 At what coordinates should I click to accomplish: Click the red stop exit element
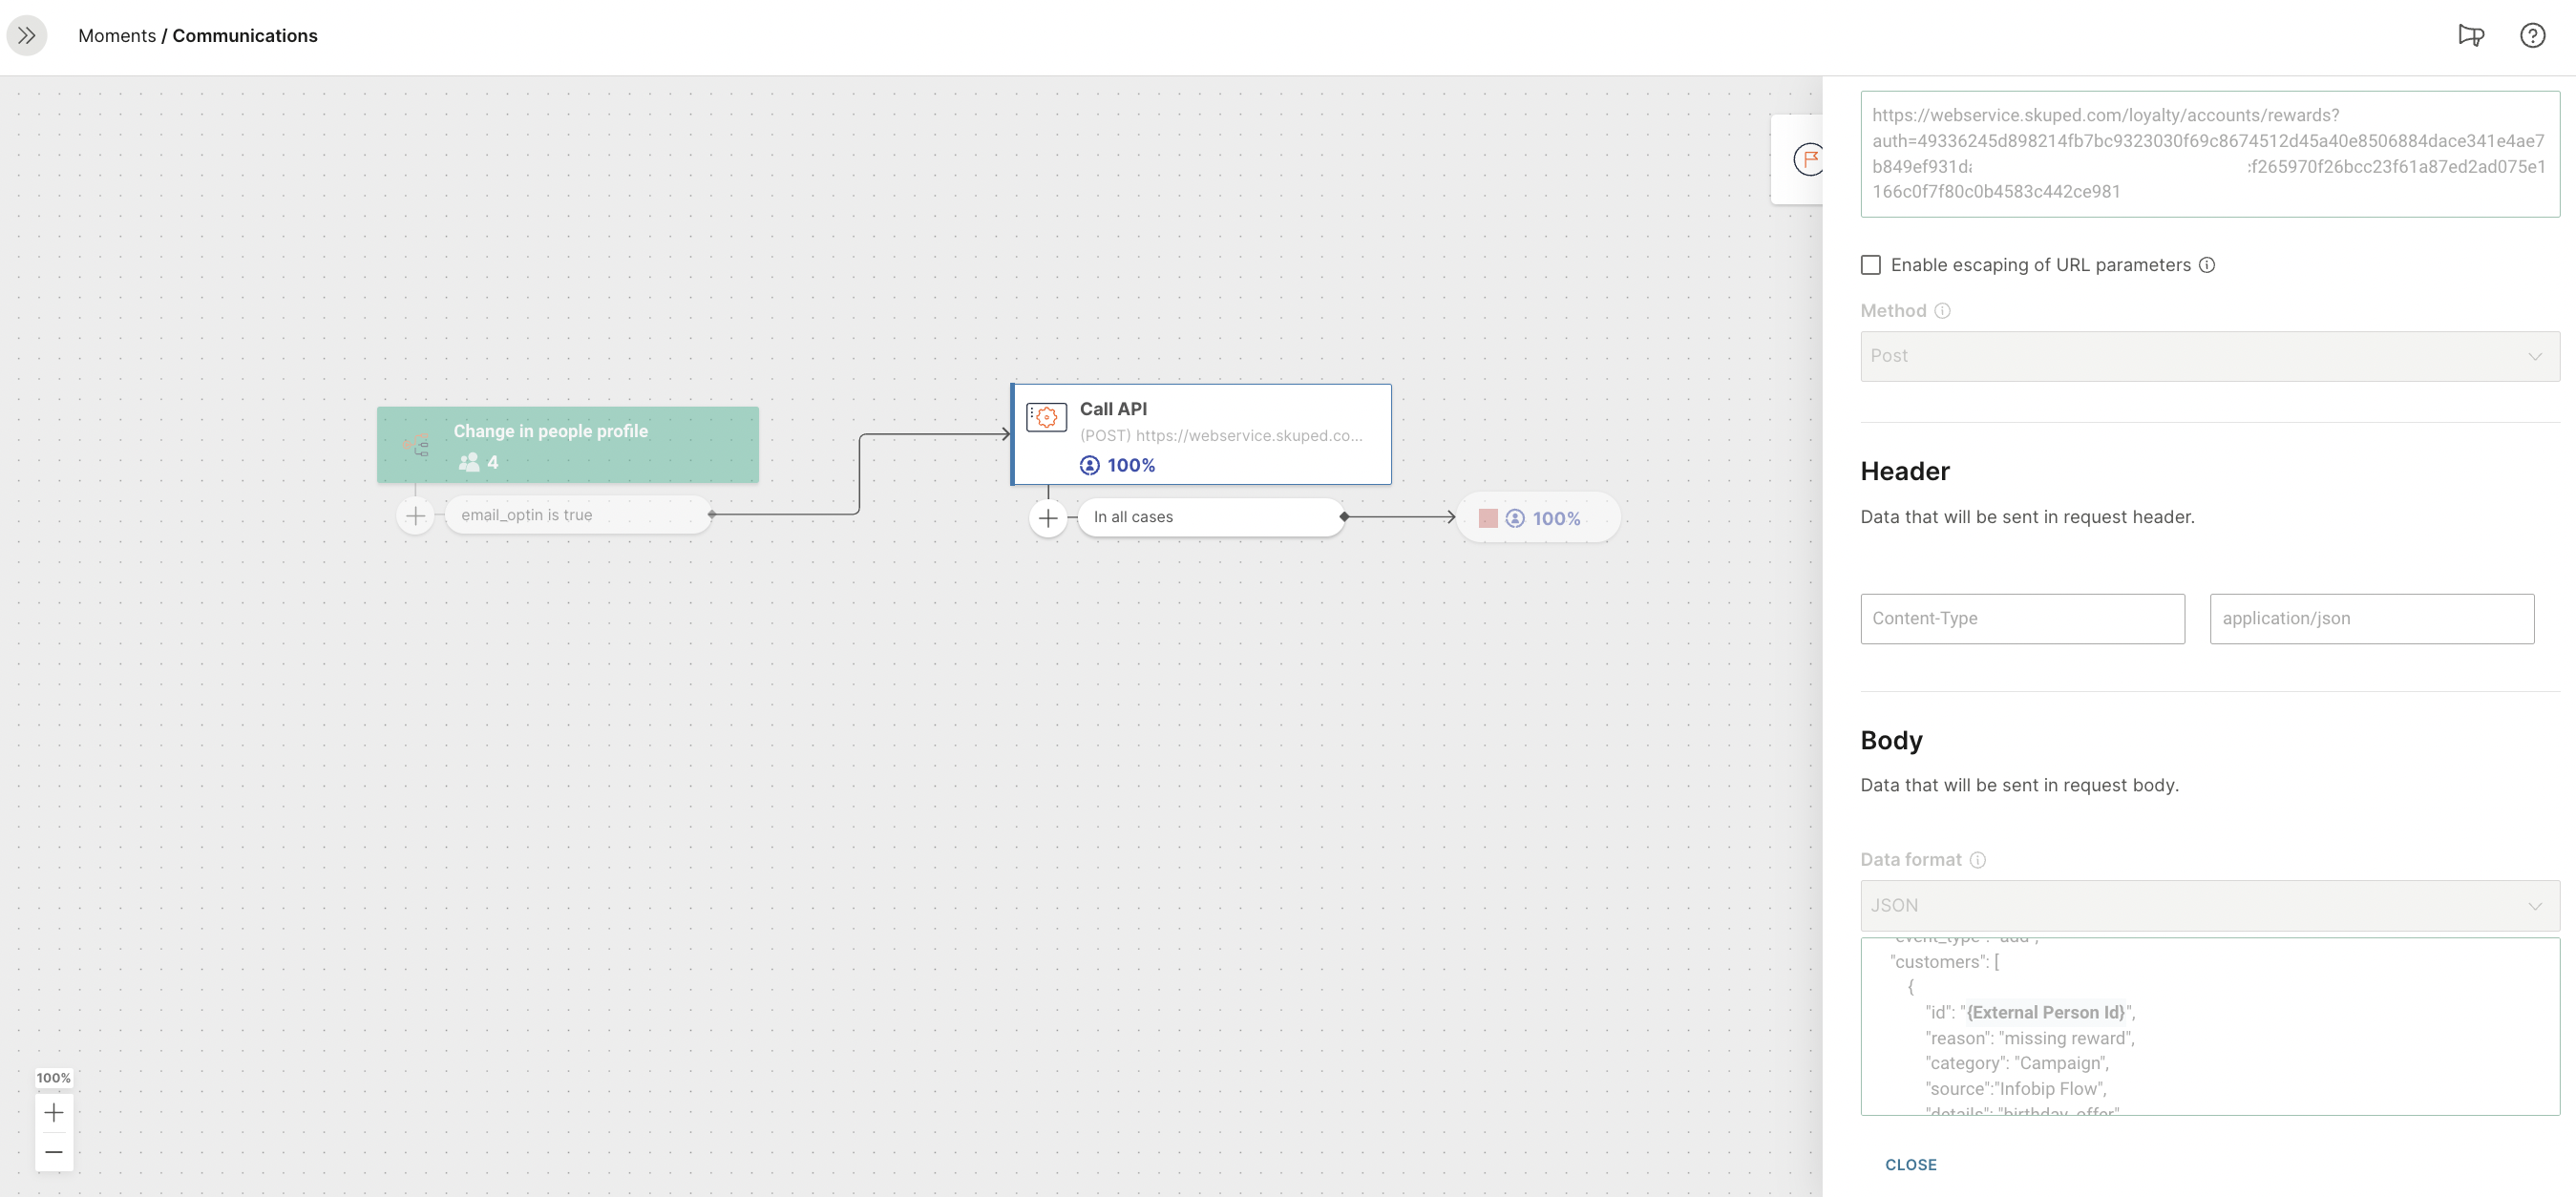(1488, 518)
